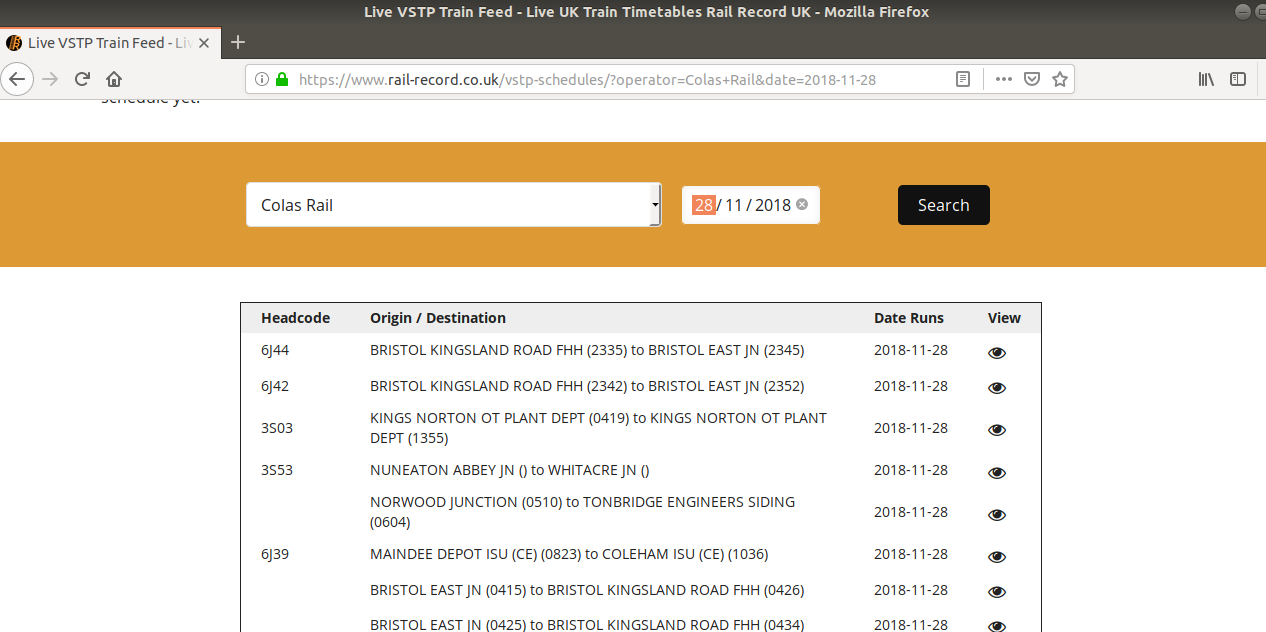Bookmark this page with the star
1266x632 pixels.
[1060, 79]
